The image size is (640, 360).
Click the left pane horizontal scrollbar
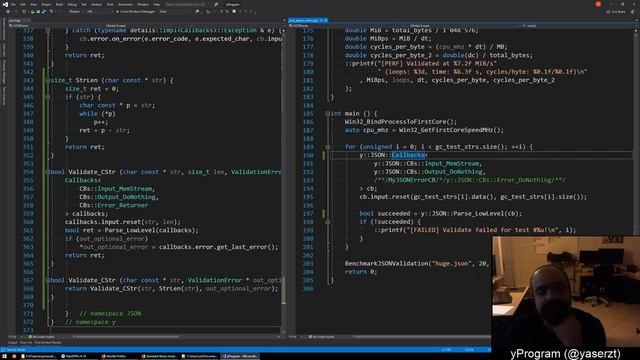point(127,337)
